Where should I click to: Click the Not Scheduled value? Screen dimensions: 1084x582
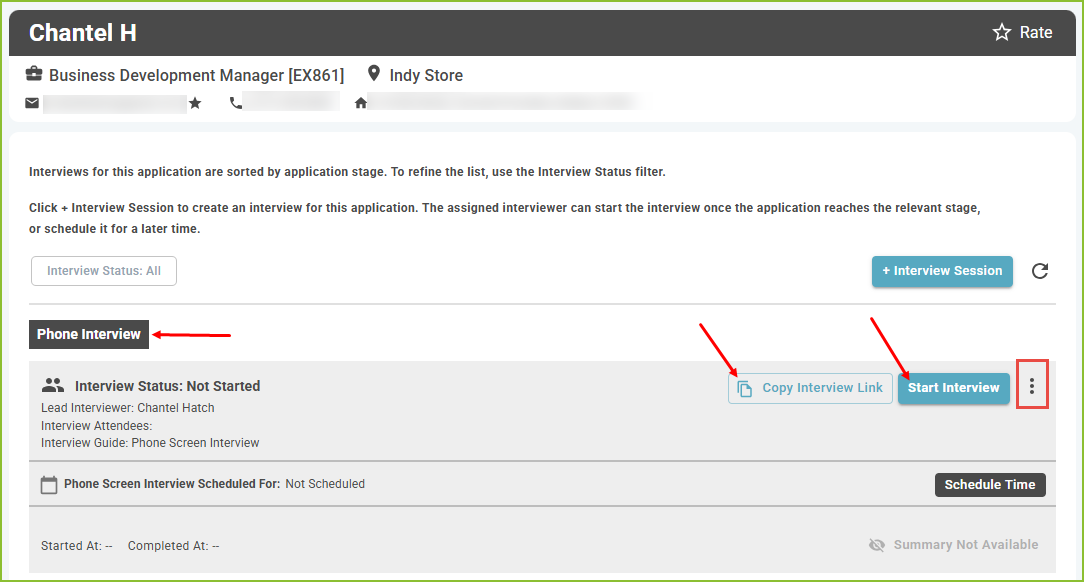[x=325, y=484]
